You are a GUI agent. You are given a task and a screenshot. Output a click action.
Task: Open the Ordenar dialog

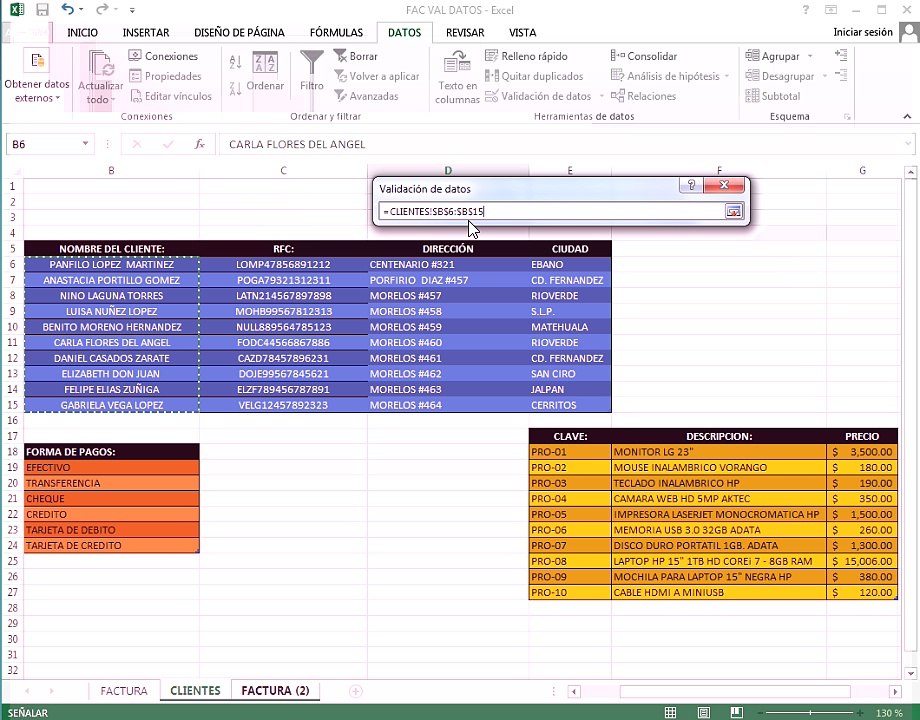265,72
